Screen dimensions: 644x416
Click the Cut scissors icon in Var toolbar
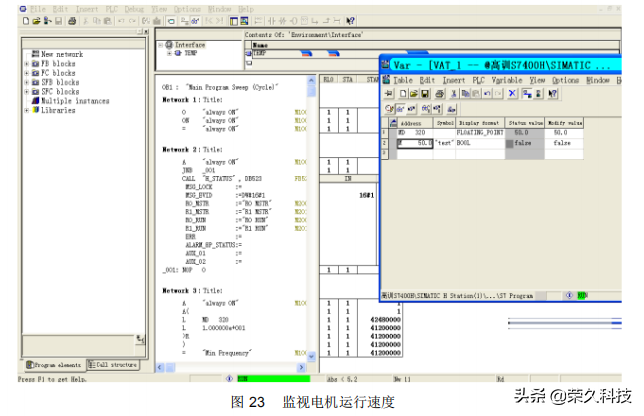click(453, 93)
